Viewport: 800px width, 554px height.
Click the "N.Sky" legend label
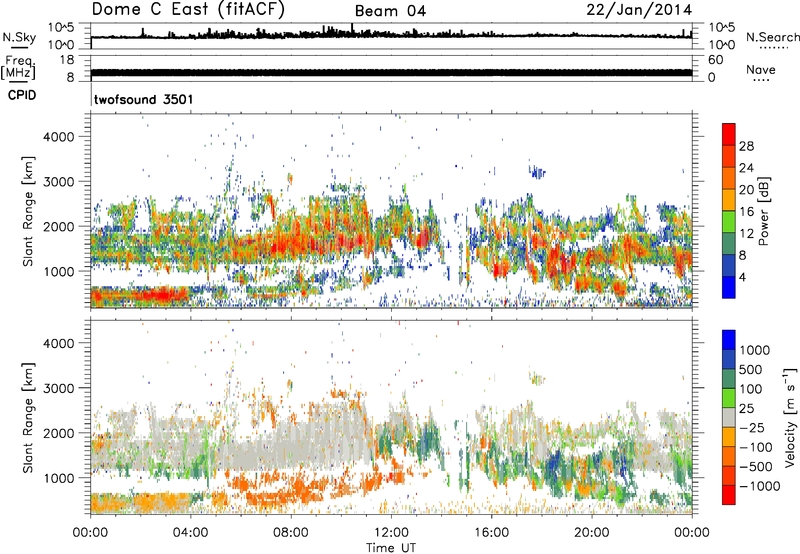pyautogui.click(x=19, y=37)
